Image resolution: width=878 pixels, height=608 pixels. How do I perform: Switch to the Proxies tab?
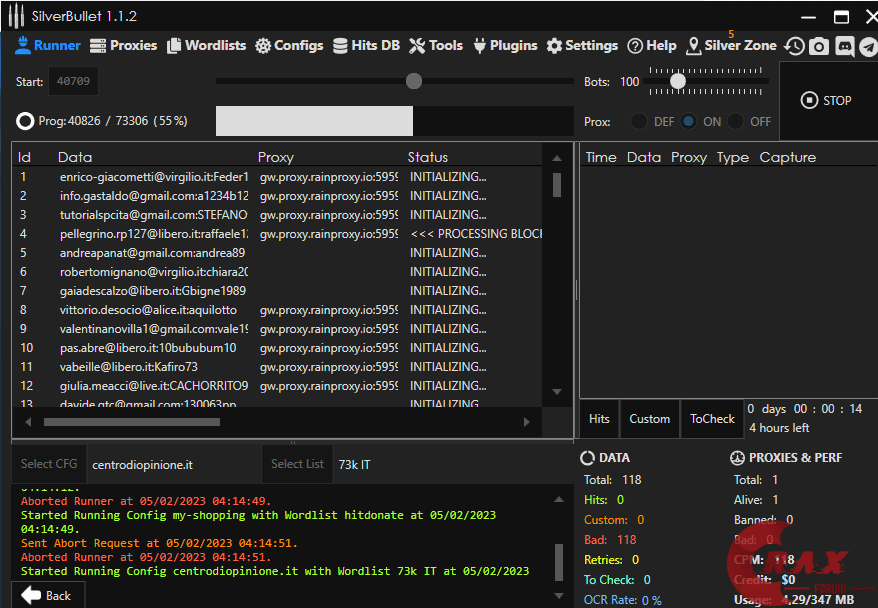click(x=124, y=45)
